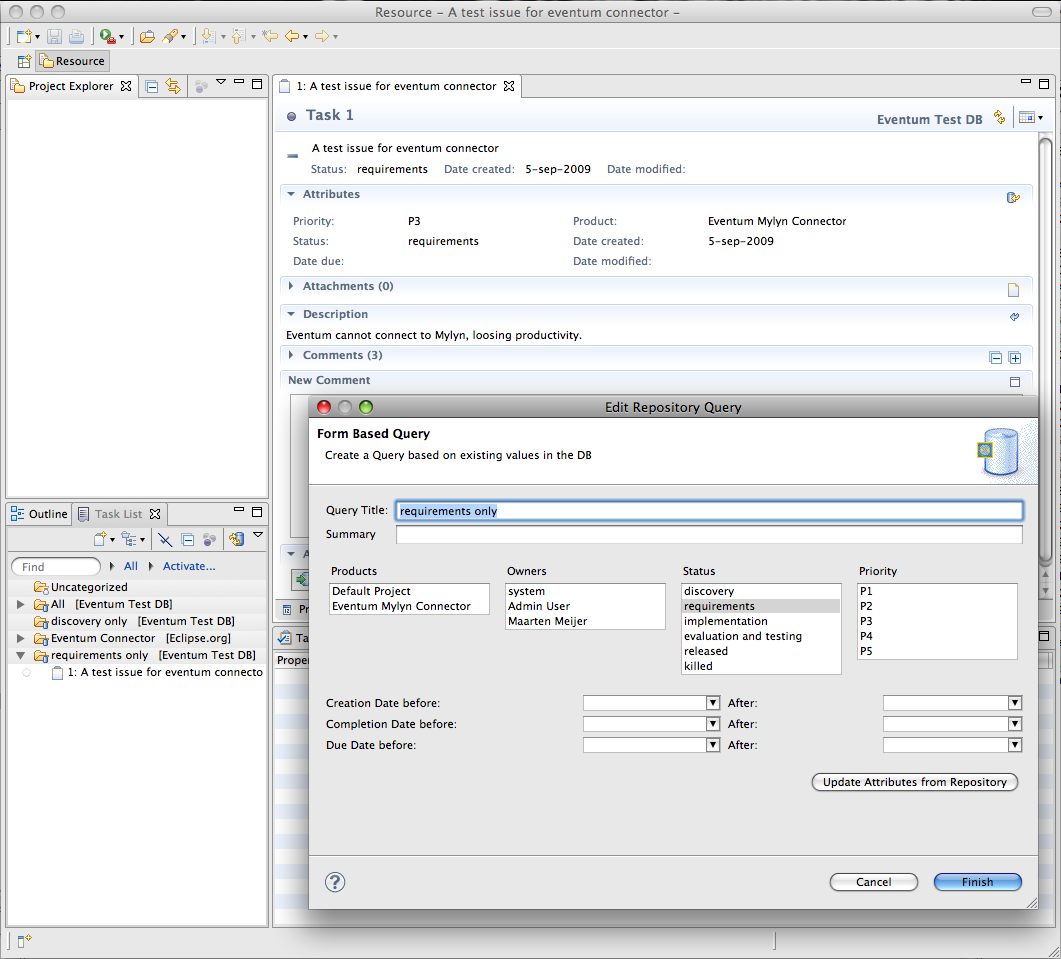Screen dimensions: 1061x959
Task: Collapse the Description section
Action: [x=291, y=314]
